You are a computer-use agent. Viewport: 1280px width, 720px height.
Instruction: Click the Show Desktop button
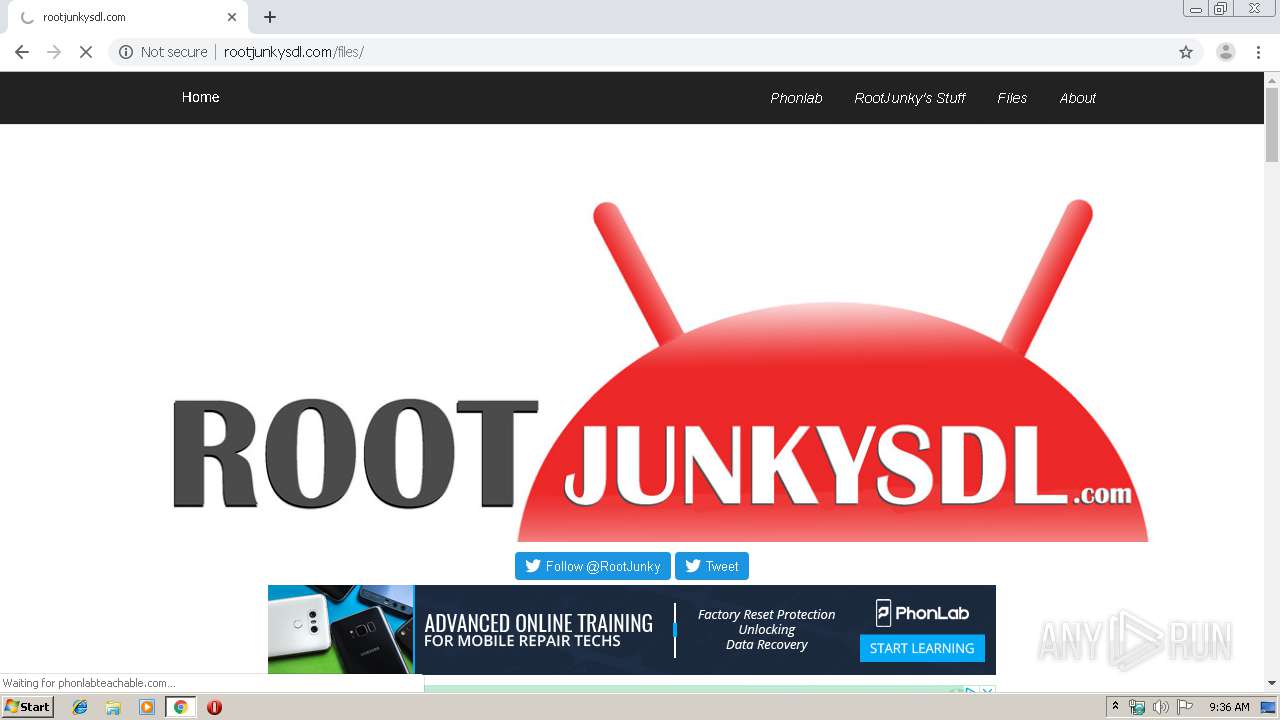[x=1269, y=707]
